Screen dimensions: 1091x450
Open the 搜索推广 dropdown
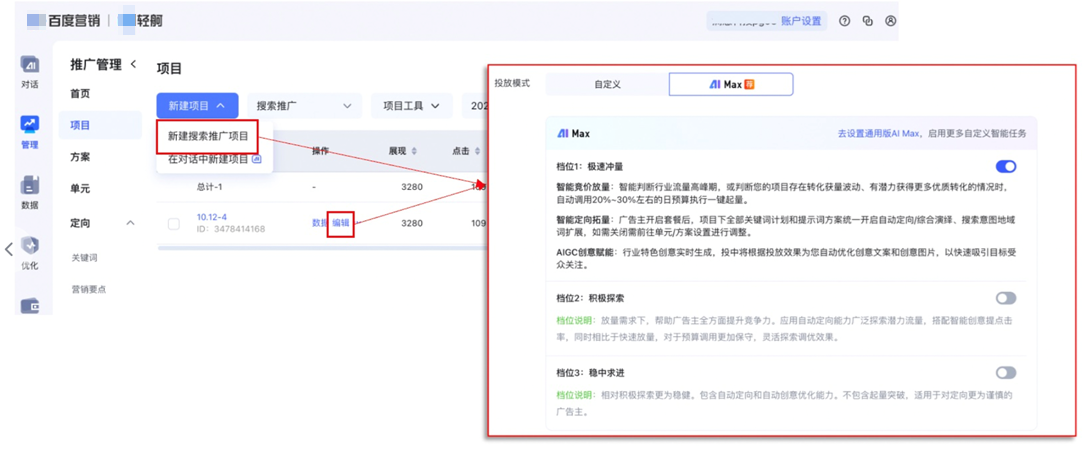click(305, 106)
